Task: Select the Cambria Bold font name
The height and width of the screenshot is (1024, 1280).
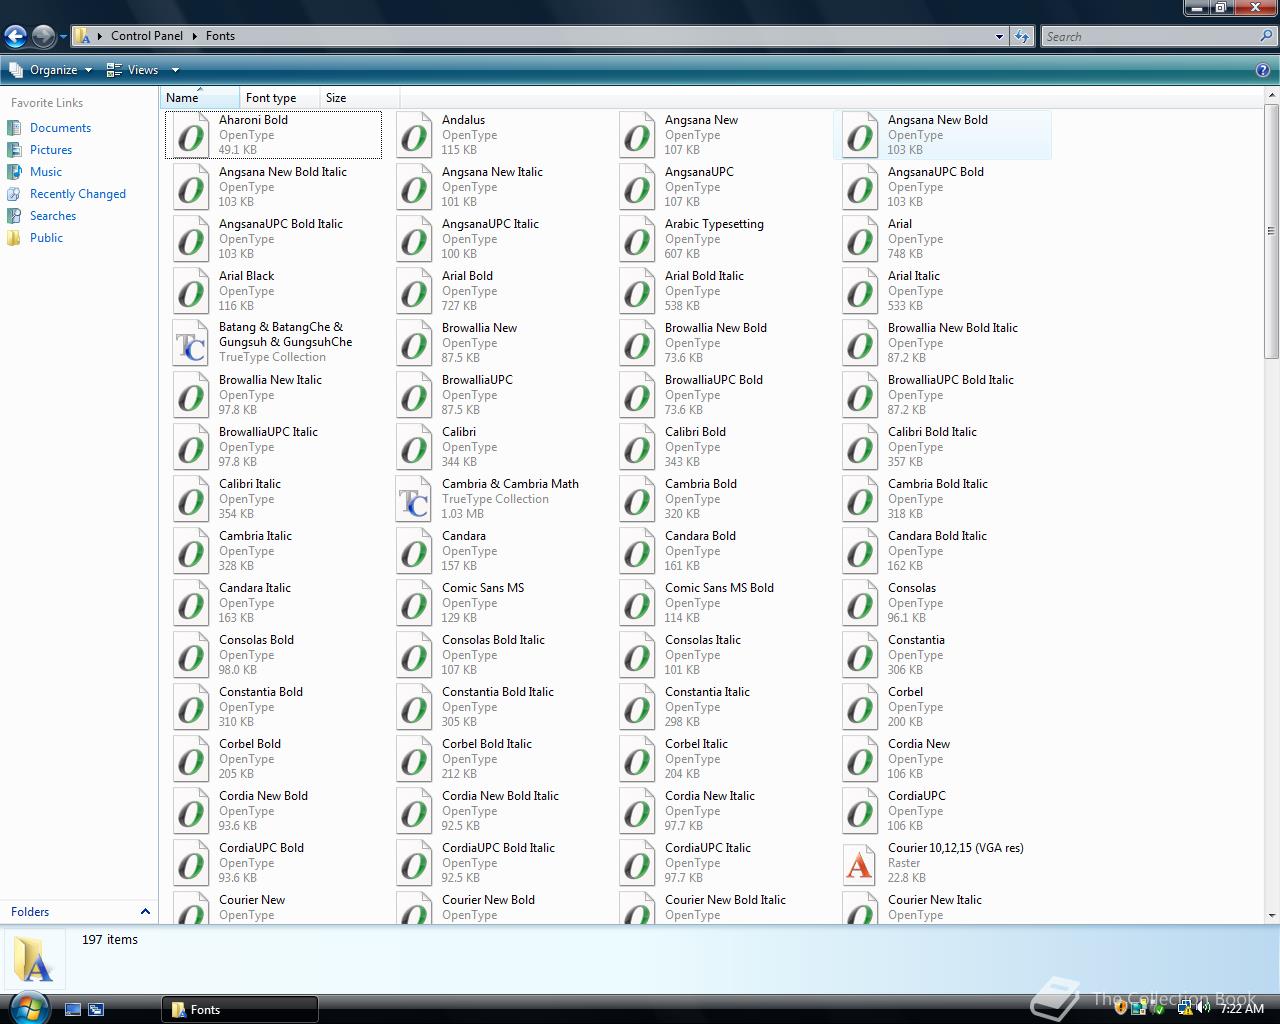Action: (701, 484)
